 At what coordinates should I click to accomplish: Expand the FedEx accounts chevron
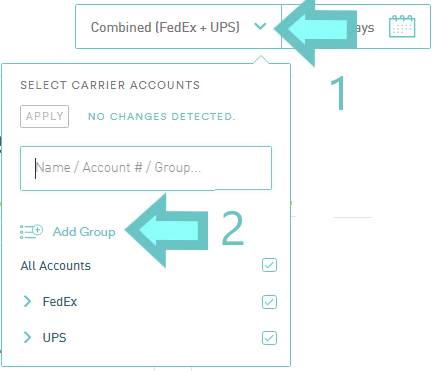coord(28,301)
